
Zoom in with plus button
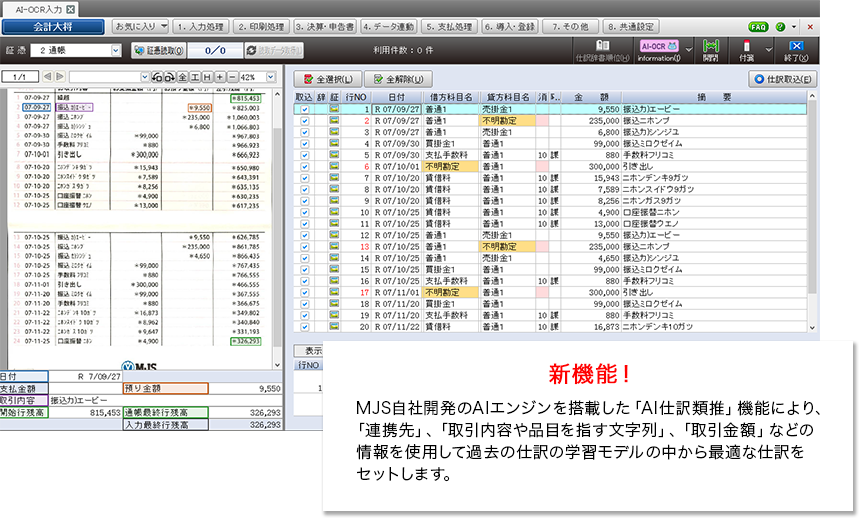tap(220, 77)
